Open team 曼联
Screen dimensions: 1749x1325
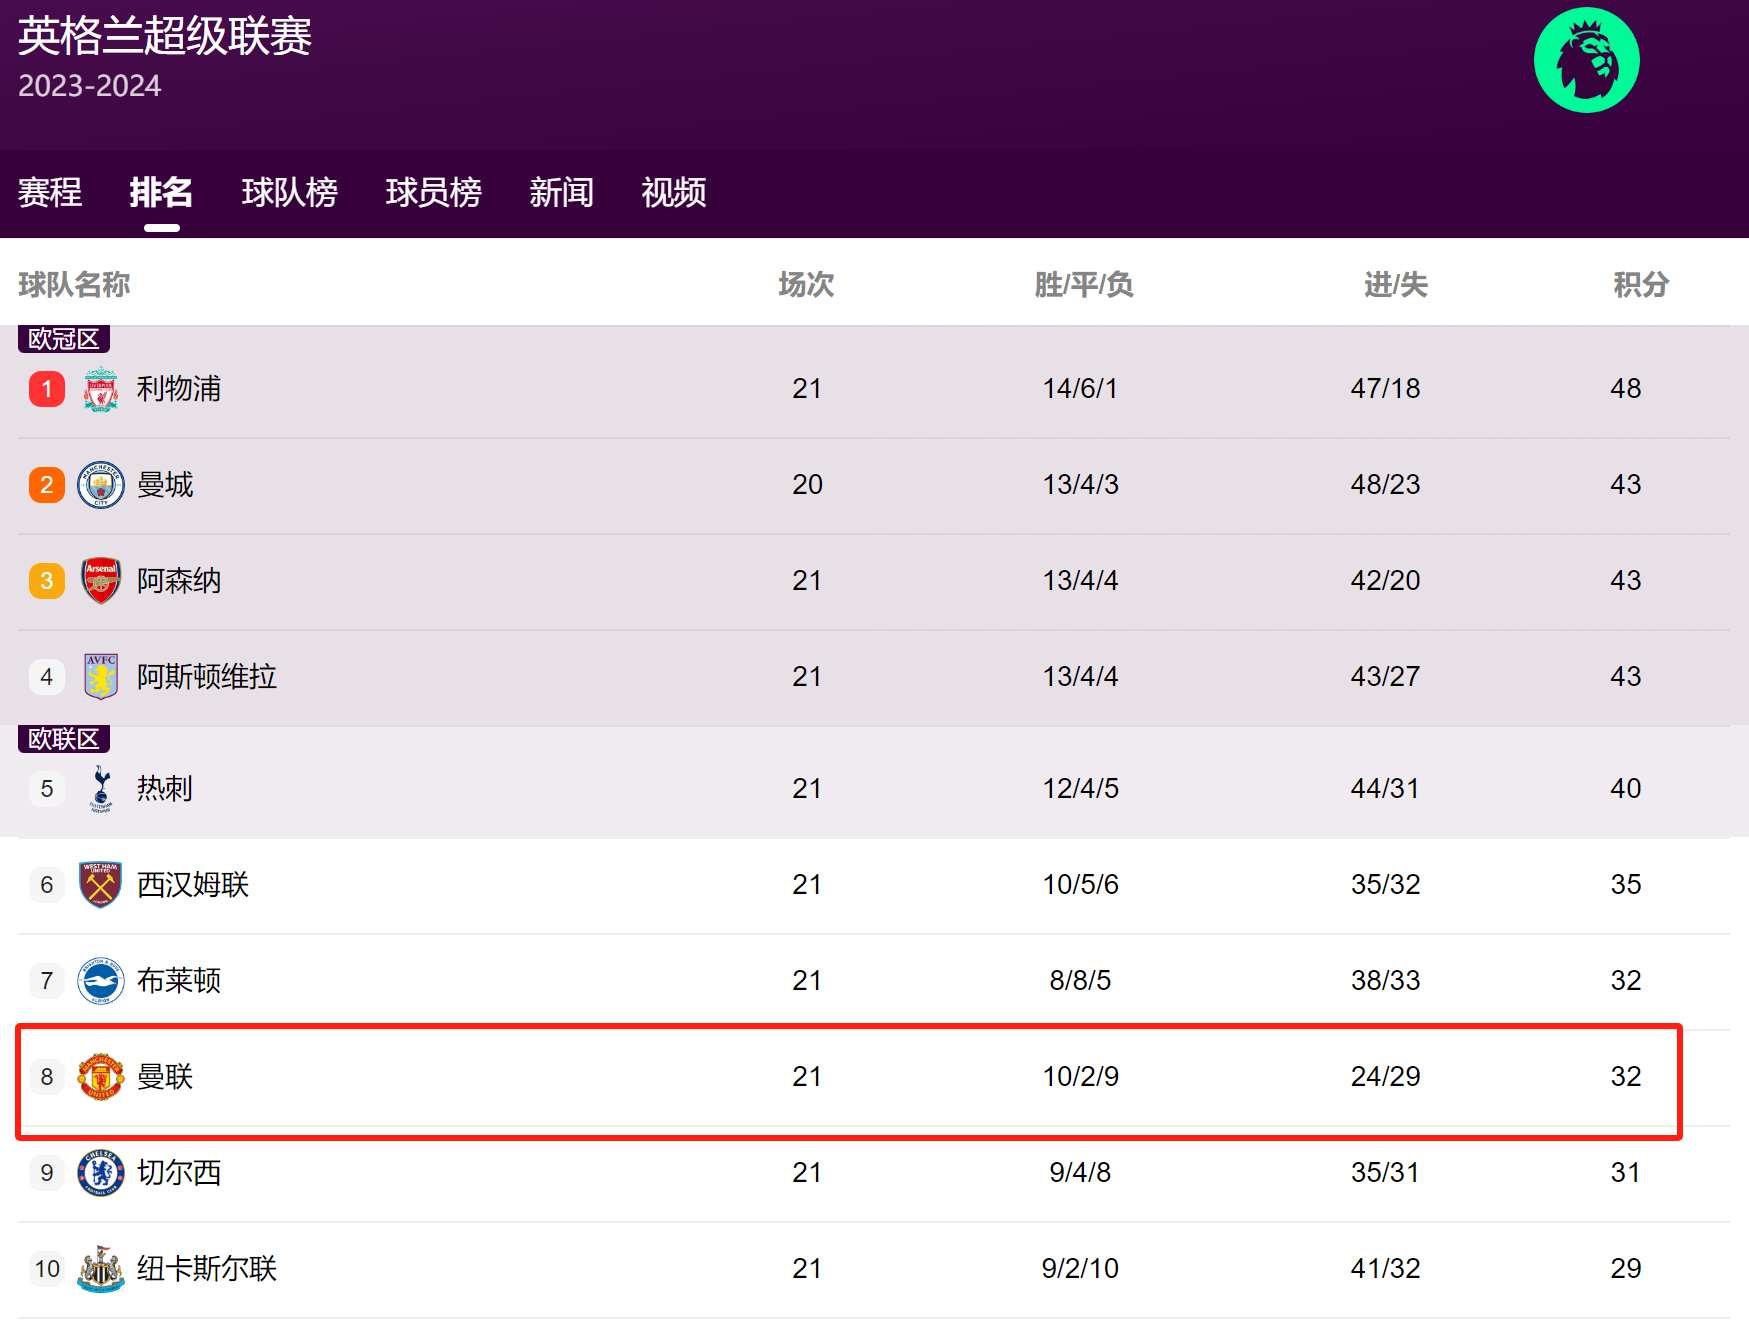click(x=165, y=1077)
